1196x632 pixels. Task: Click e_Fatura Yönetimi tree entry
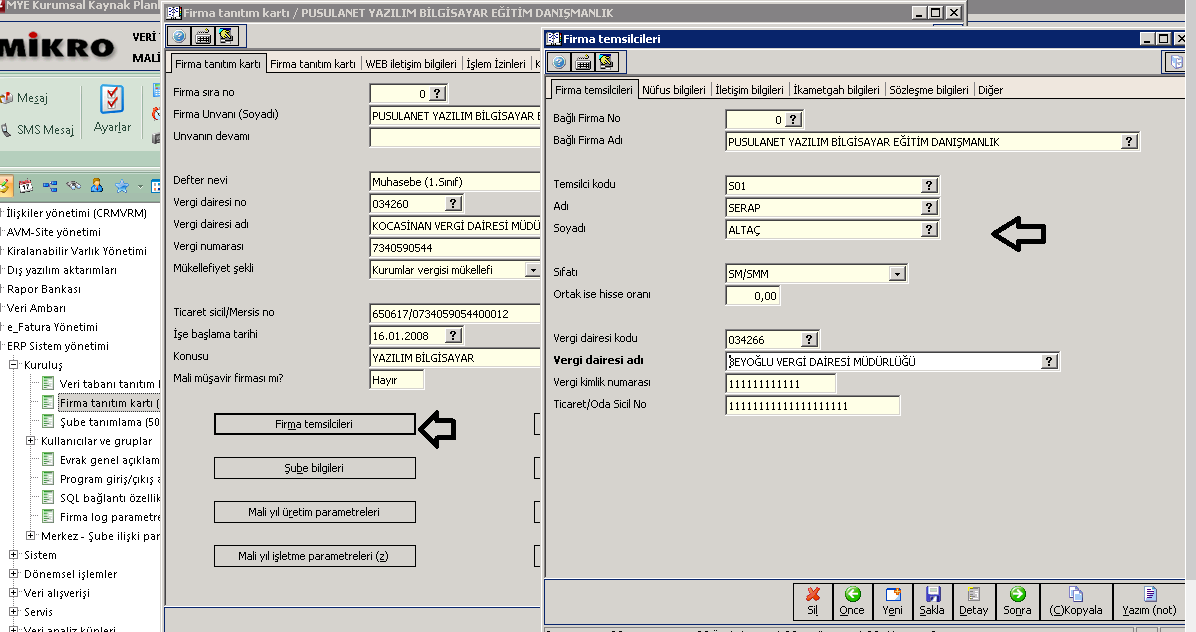(x=53, y=327)
